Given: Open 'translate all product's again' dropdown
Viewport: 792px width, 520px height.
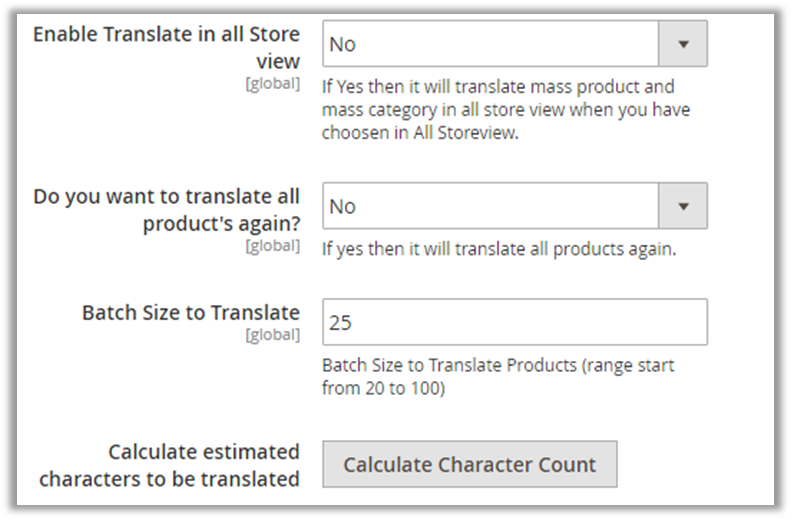Looking at the screenshot, I should pyautogui.click(x=490, y=206).
